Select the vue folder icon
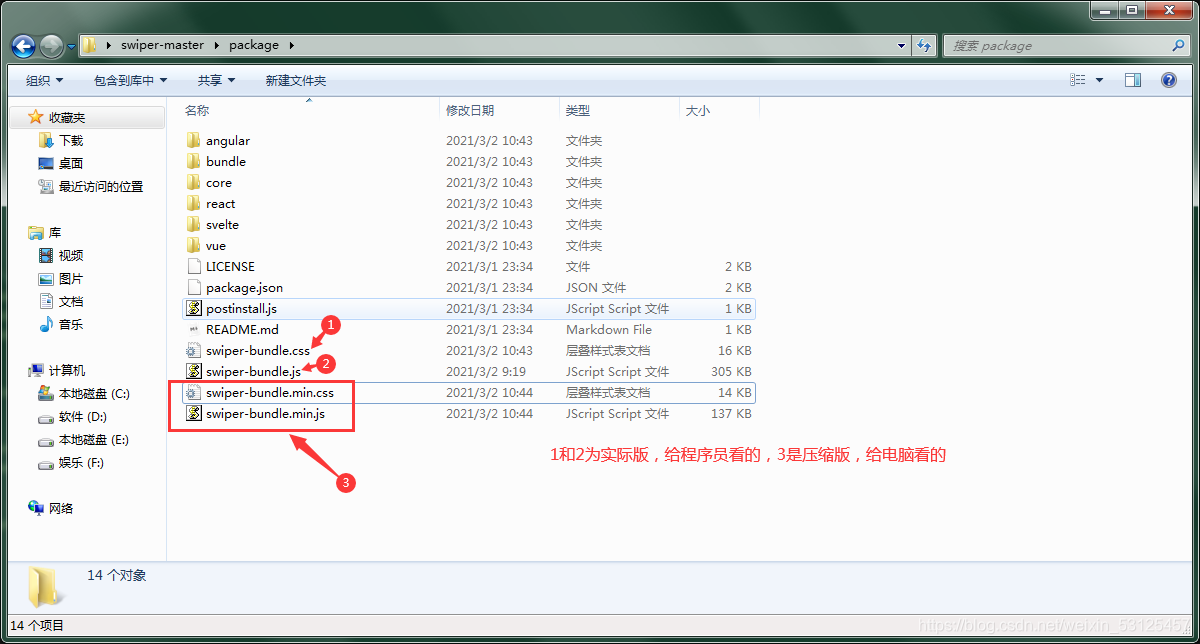Screen dimensions: 1200x644 point(194,246)
